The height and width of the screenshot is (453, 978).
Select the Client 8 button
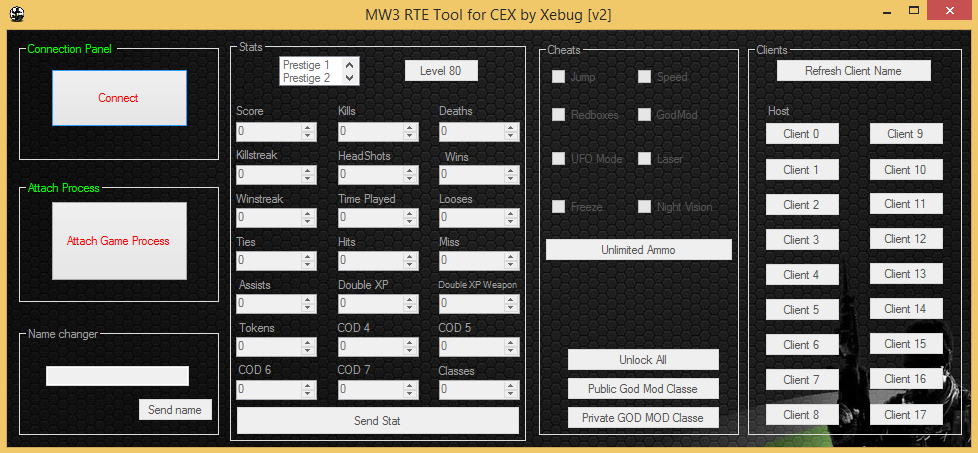click(x=801, y=414)
